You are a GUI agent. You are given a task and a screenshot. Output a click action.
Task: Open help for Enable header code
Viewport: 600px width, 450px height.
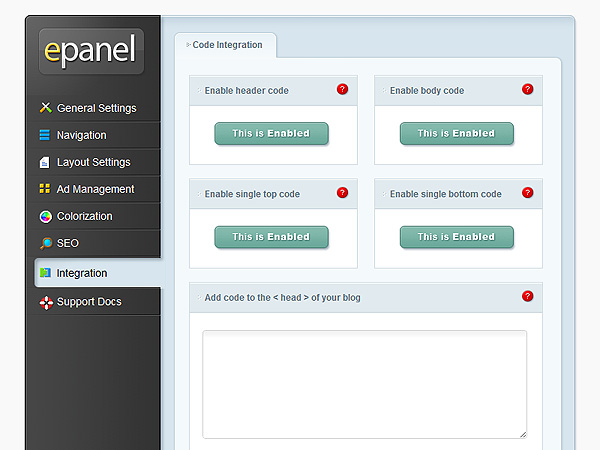(x=342, y=90)
